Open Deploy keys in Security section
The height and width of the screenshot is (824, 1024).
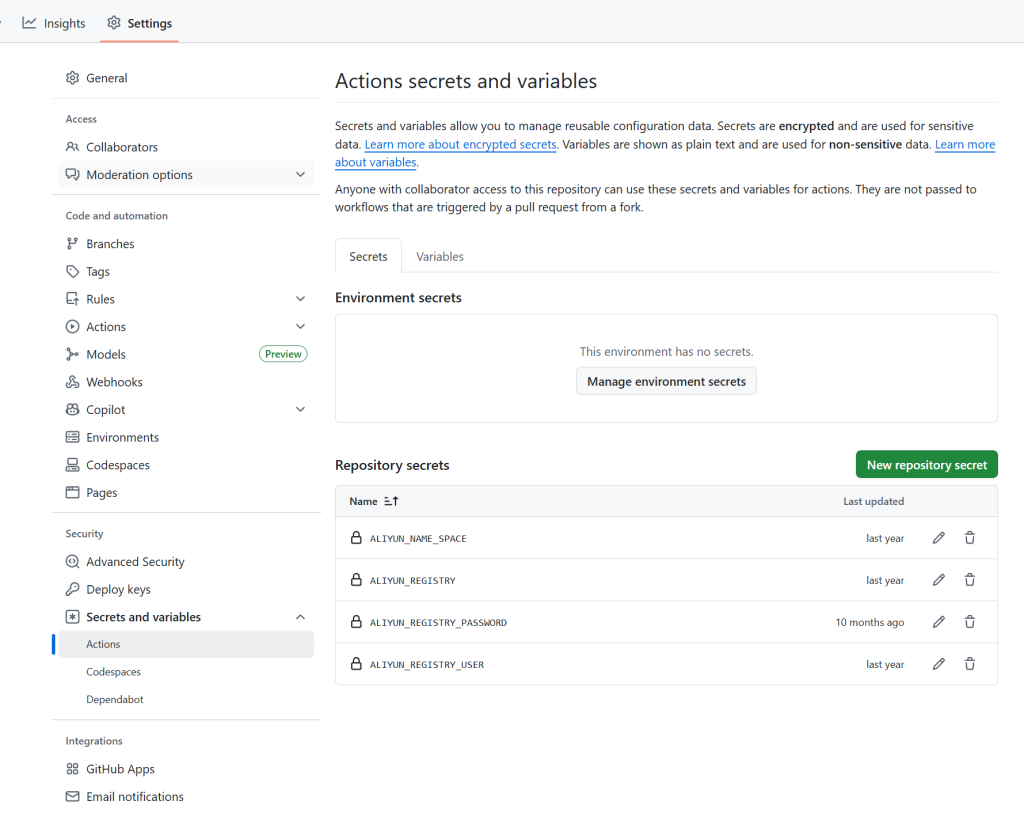118,590
